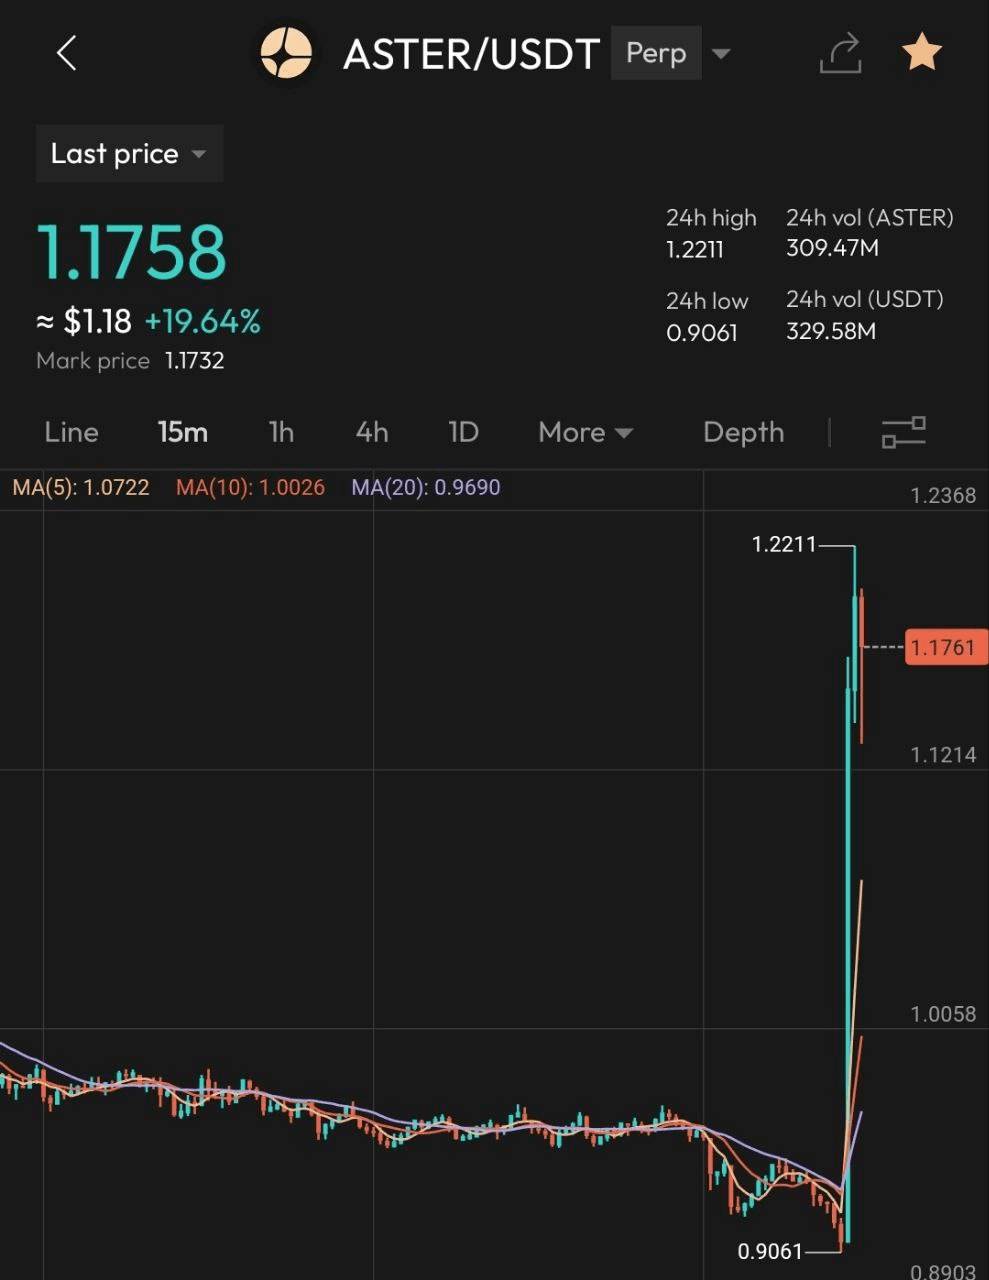Expand the Last price dropdown
The height and width of the screenshot is (1280, 989).
click(x=129, y=153)
